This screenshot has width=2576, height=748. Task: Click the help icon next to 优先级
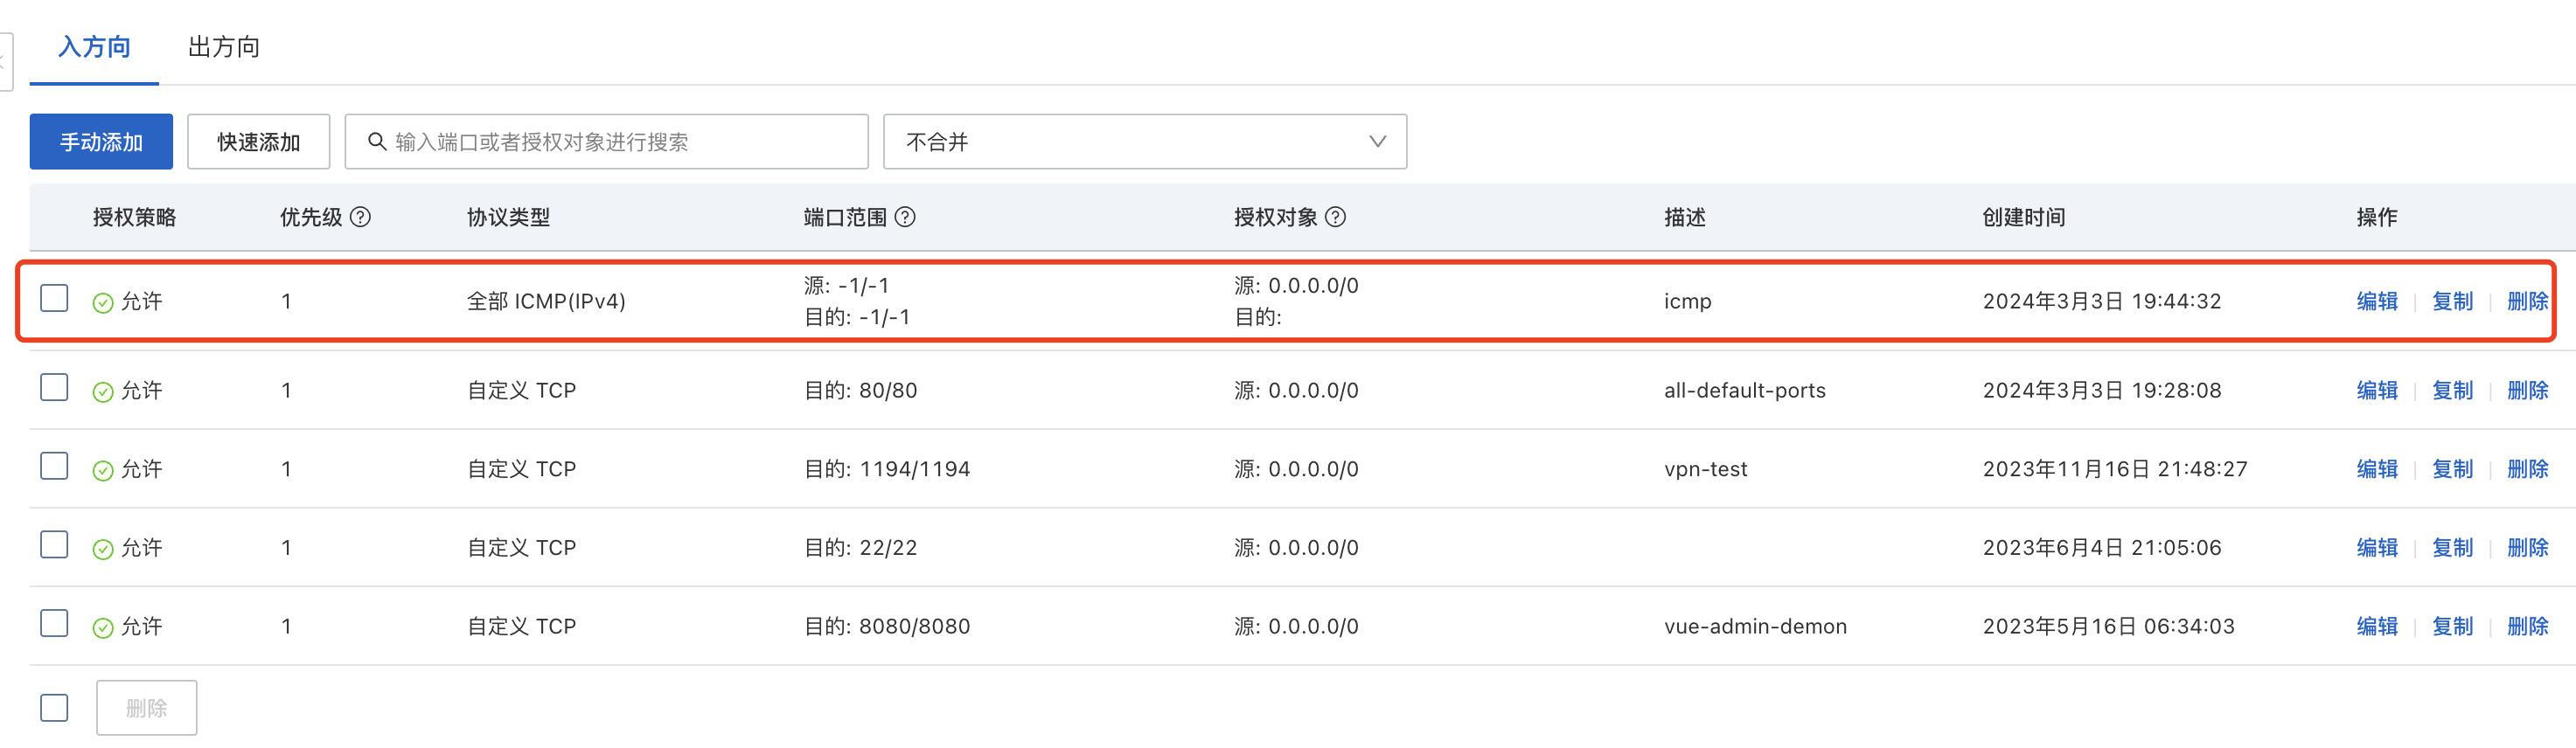pos(361,217)
